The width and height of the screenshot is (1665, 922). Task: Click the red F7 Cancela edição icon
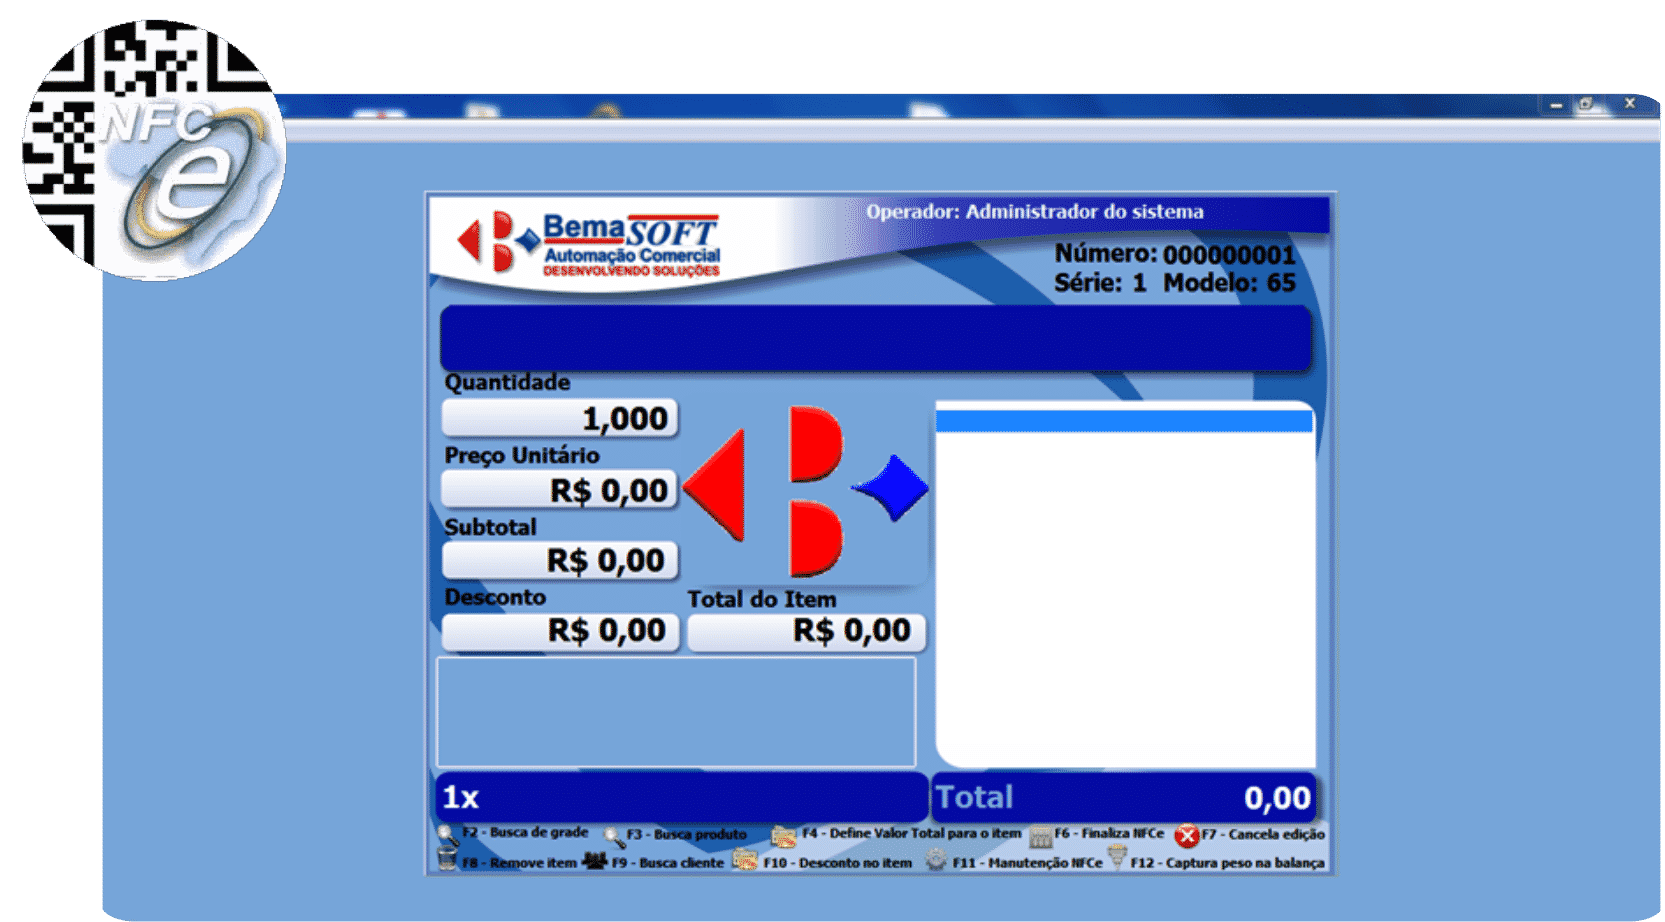click(x=1187, y=835)
